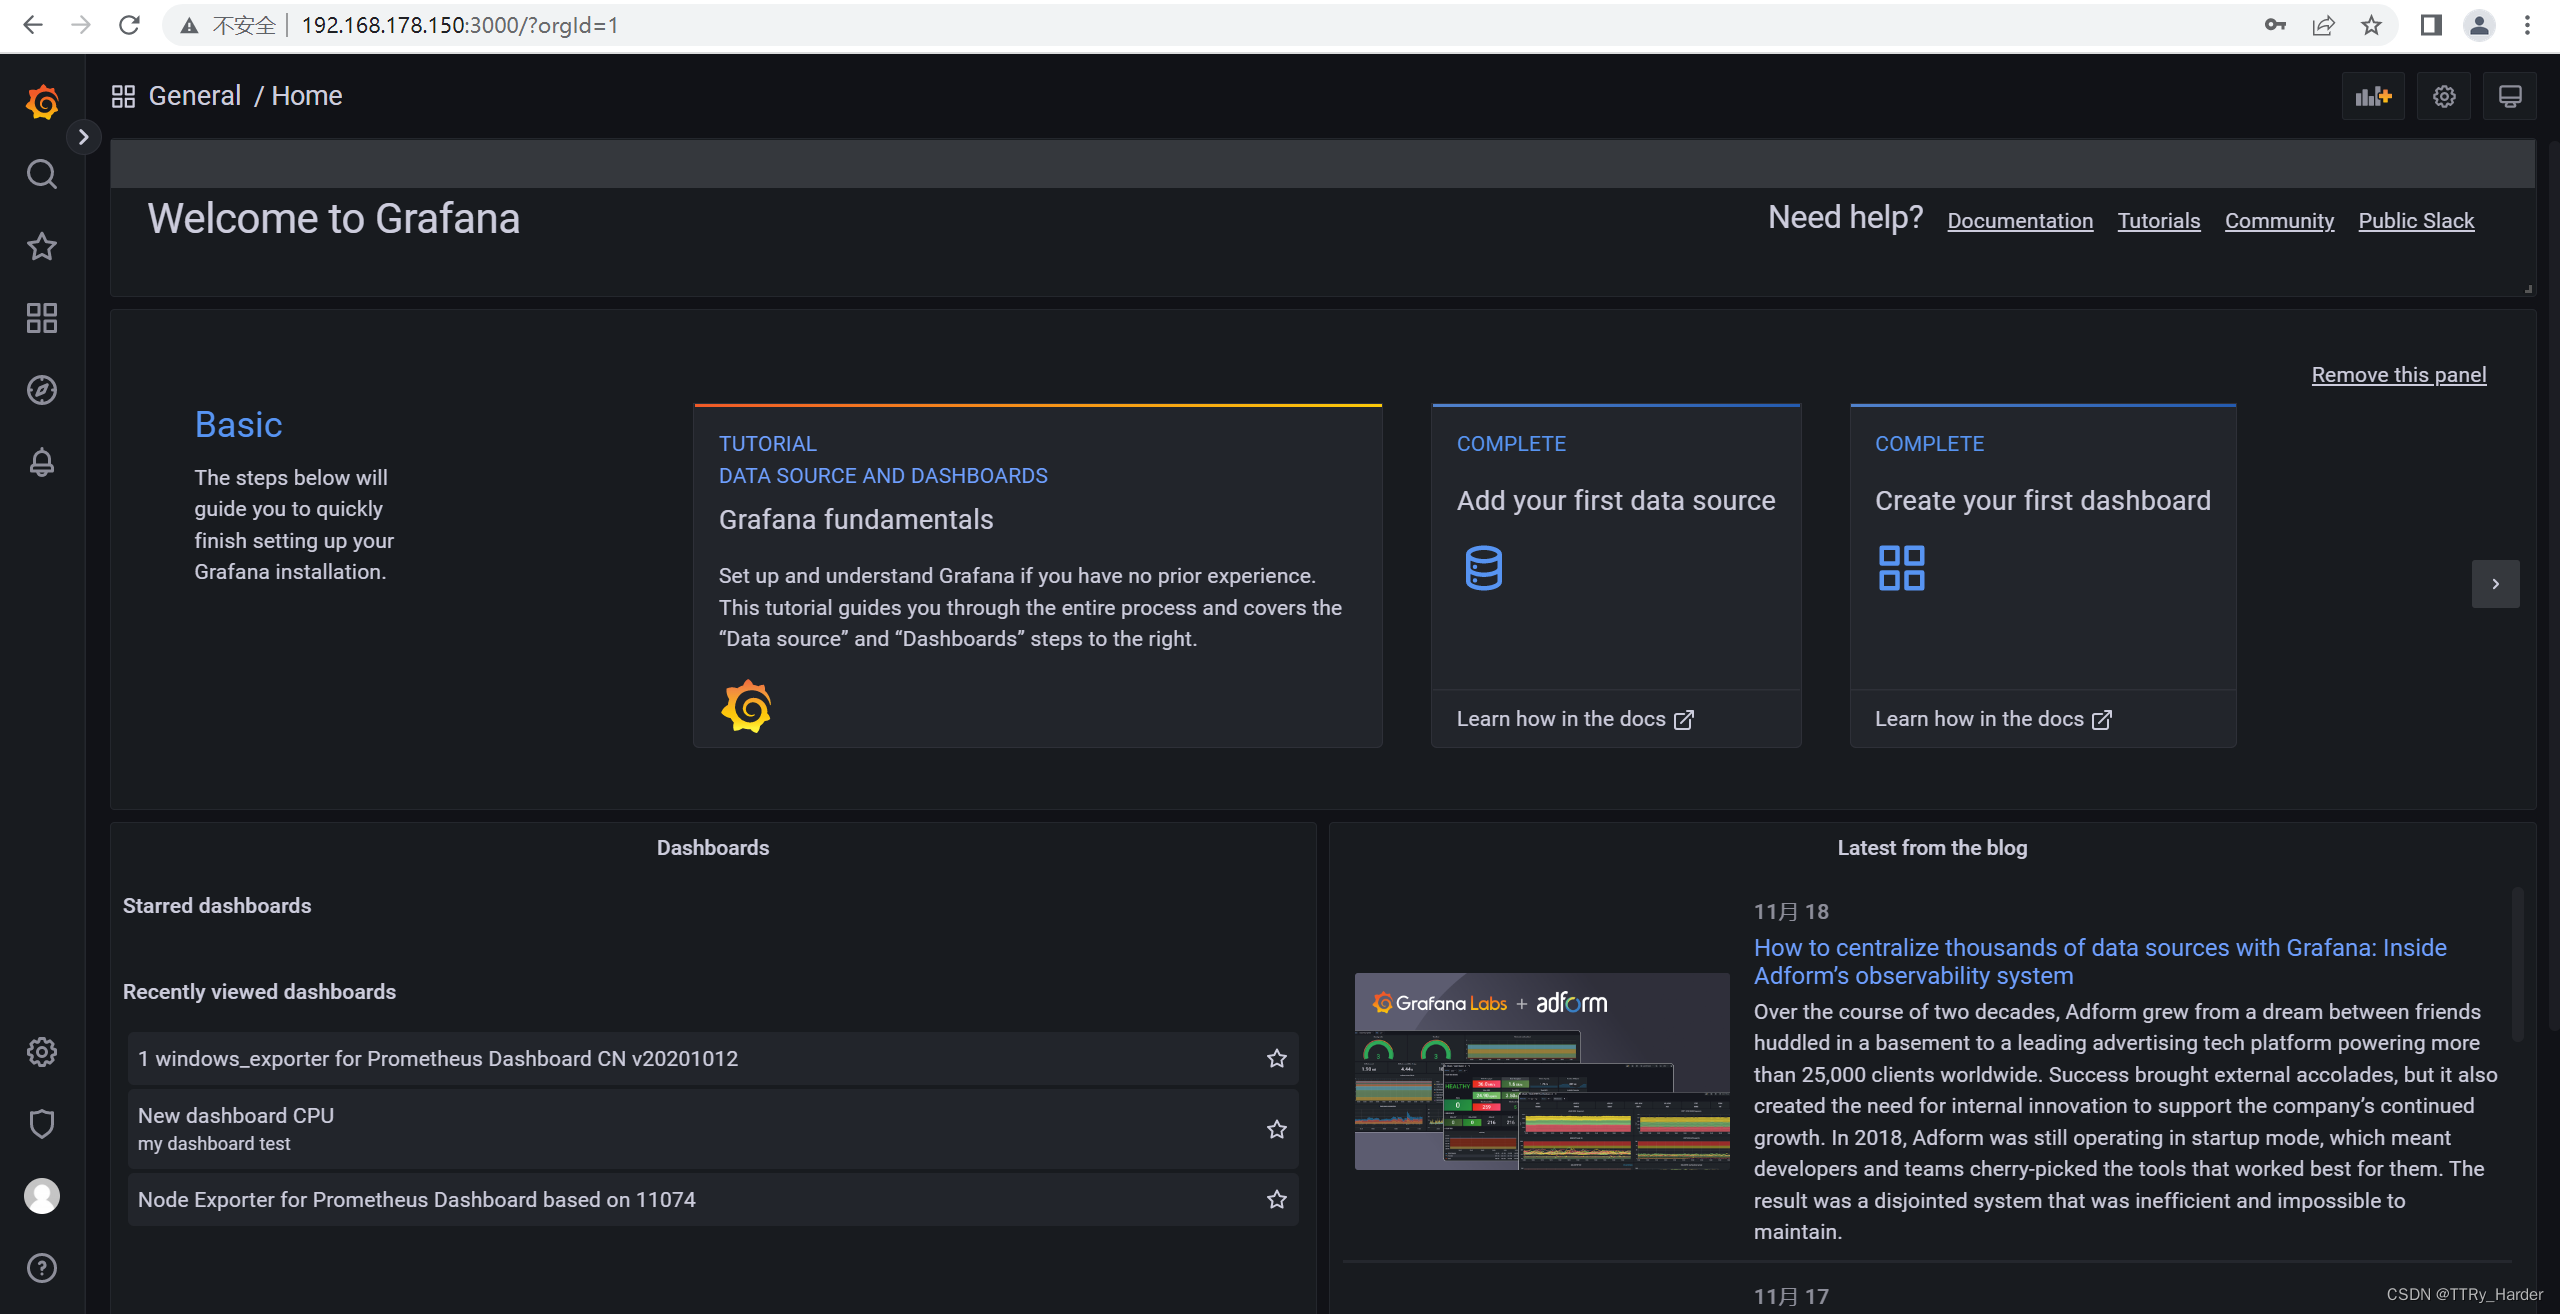Click the Grafana logo in the tutorial card
2560x1314 pixels.
(x=746, y=707)
